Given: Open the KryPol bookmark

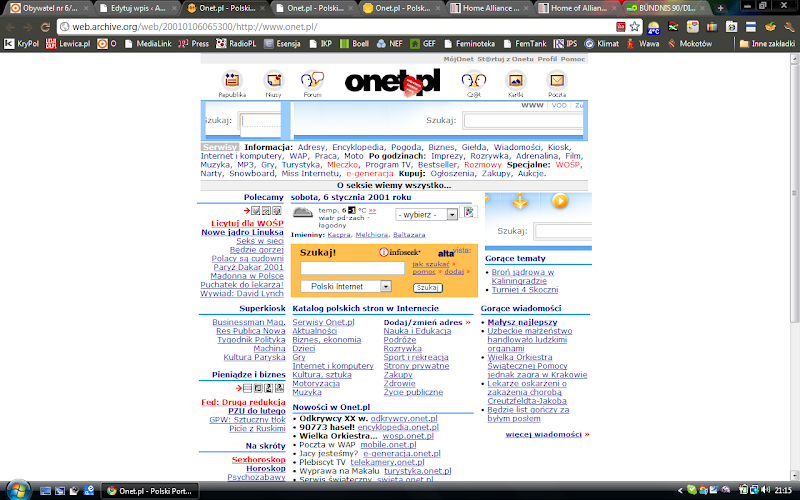Looking at the screenshot, I should (x=21, y=44).
